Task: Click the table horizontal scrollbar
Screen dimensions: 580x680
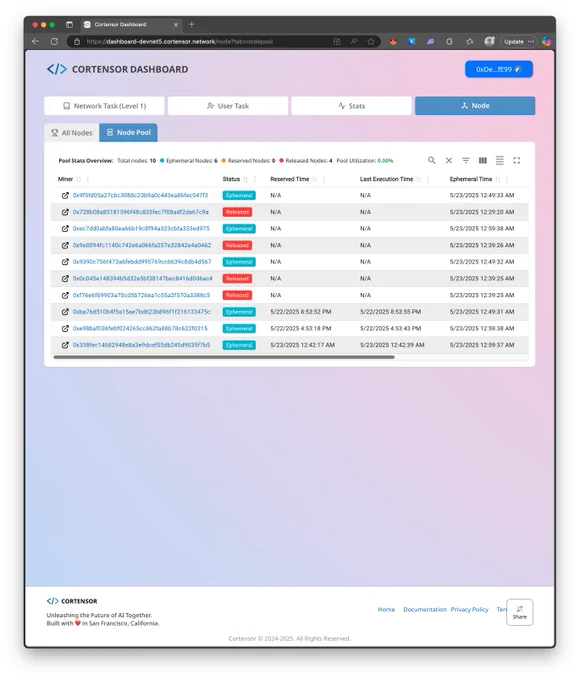Action: pos(224,357)
